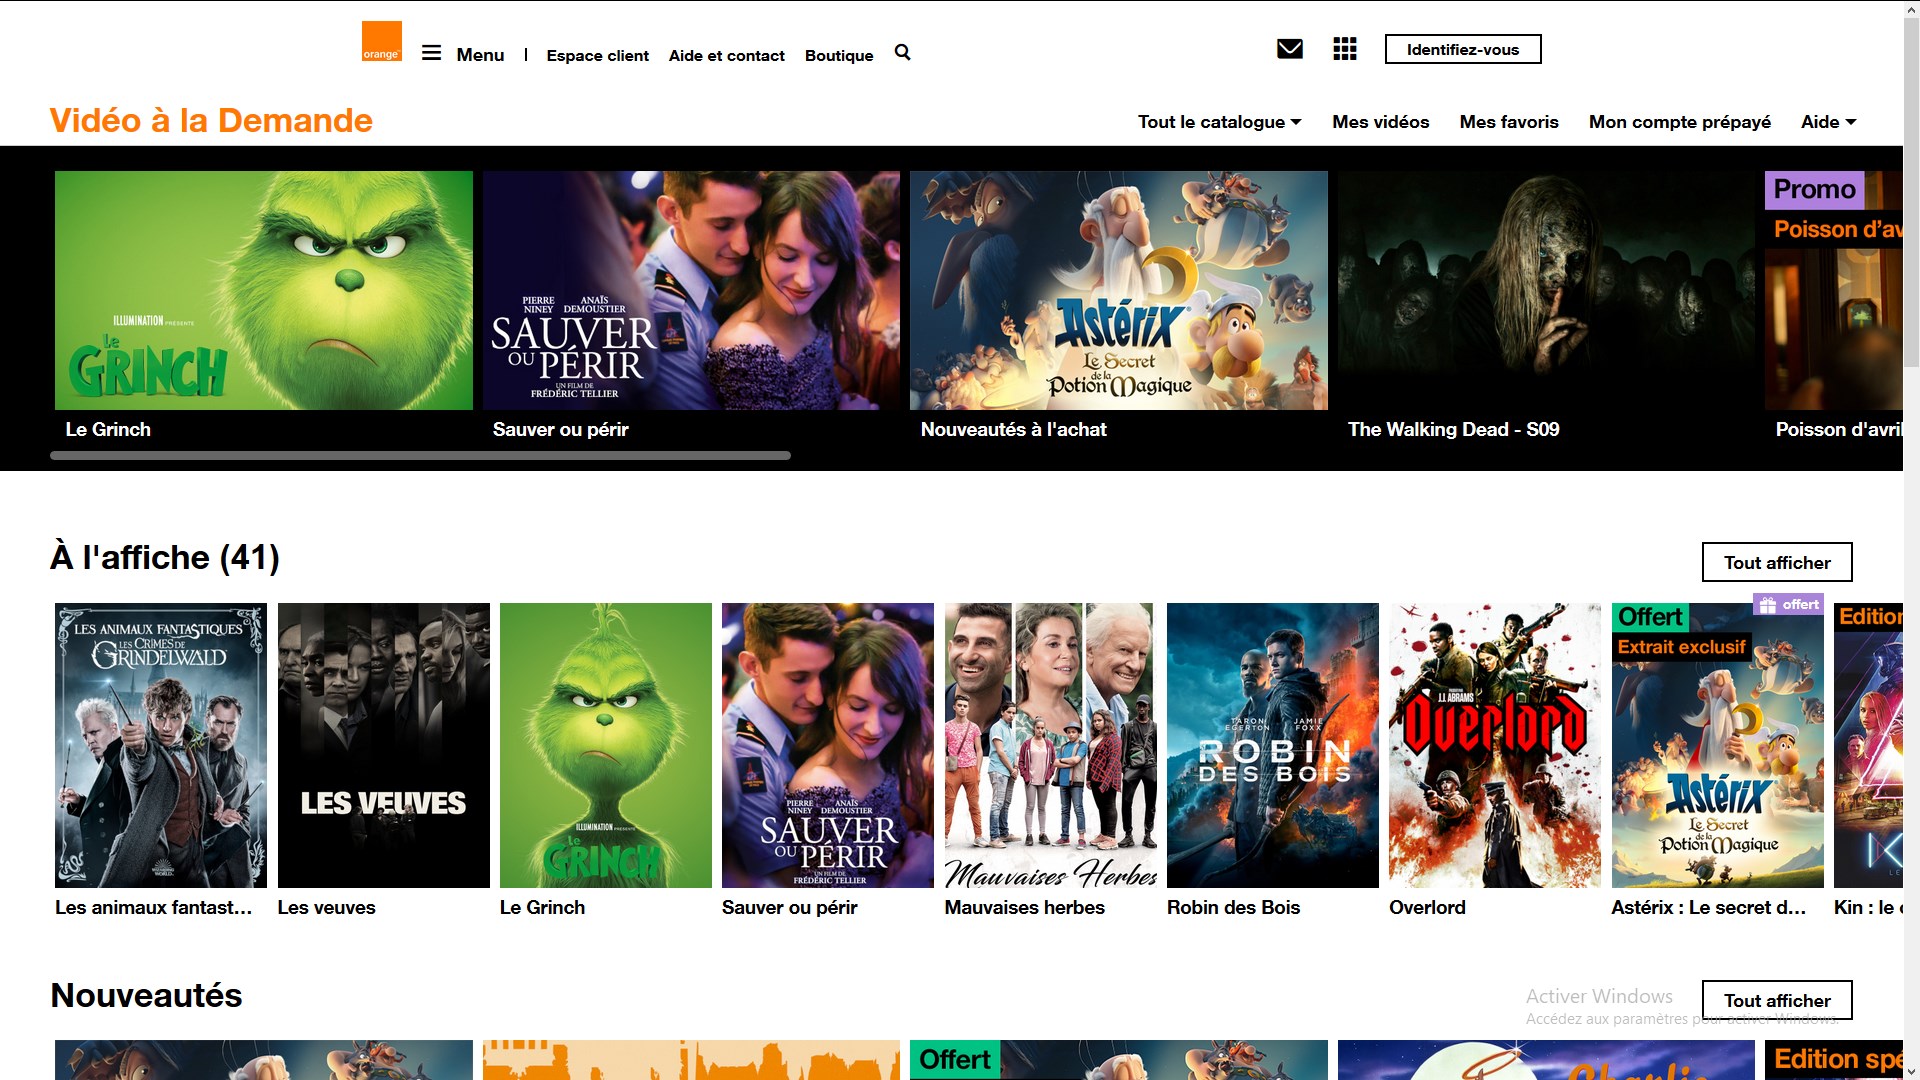This screenshot has height=1080, width=1920.
Task: Click the 'Mauvaises herbes' title text
Action: click(x=1024, y=907)
